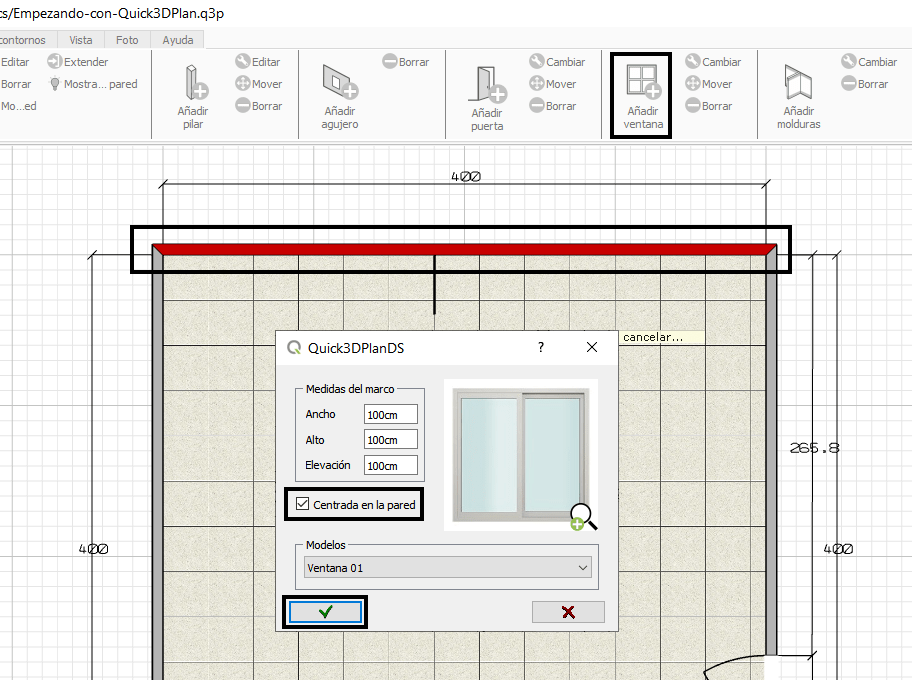Open the Ayuda tab
This screenshot has width=912, height=680.
(x=178, y=40)
